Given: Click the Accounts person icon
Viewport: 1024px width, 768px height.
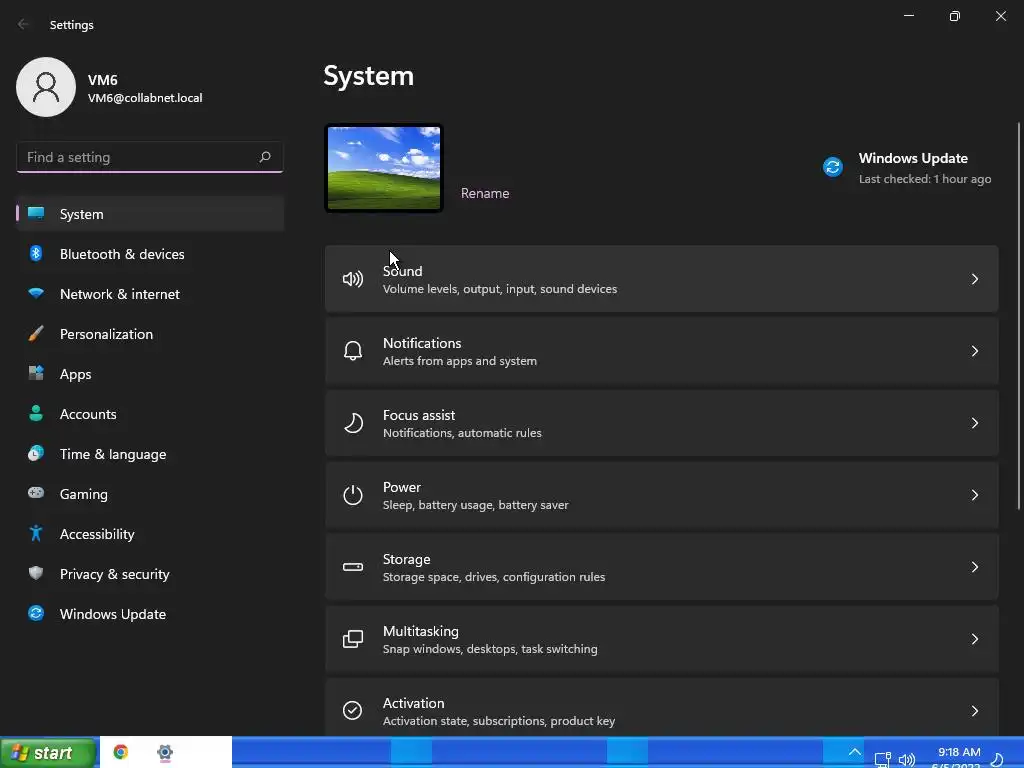Looking at the screenshot, I should (x=36, y=413).
